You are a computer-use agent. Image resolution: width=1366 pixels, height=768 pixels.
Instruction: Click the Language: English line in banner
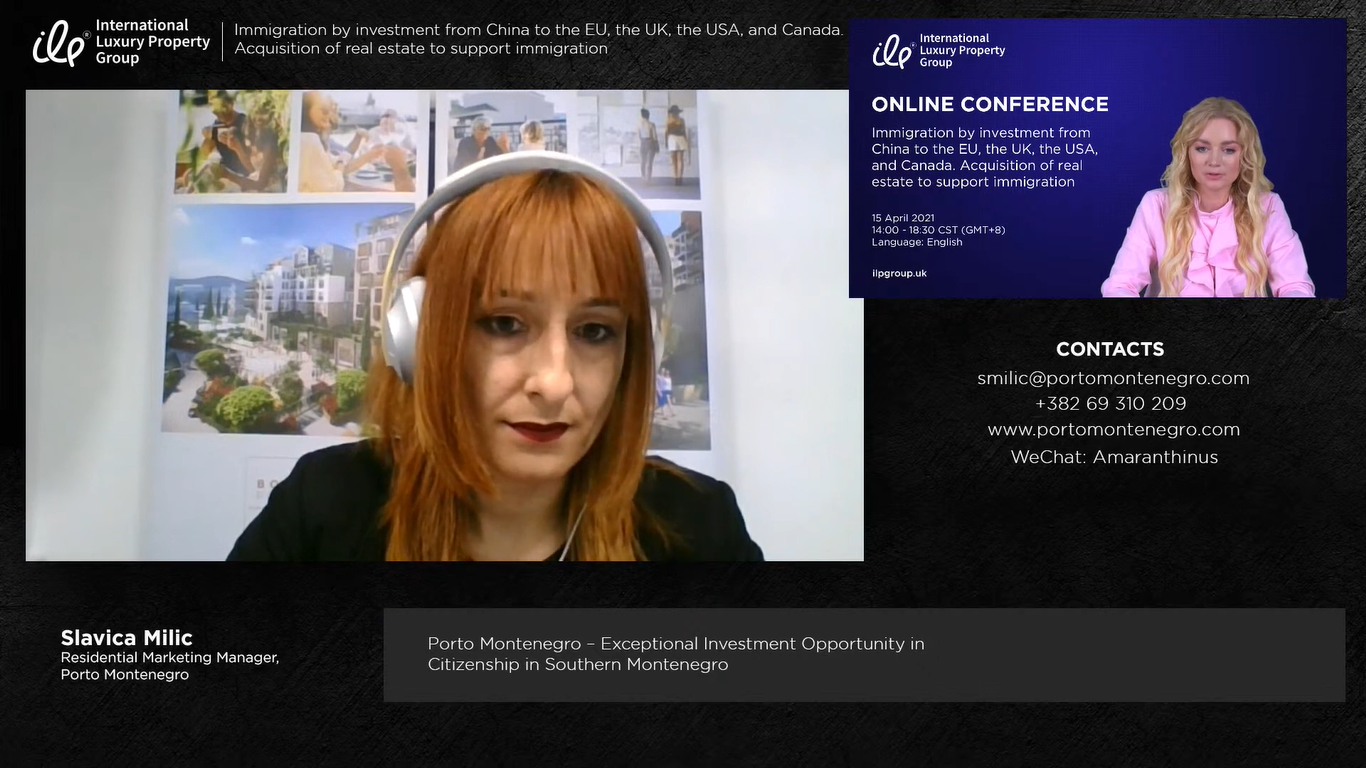(916, 242)
